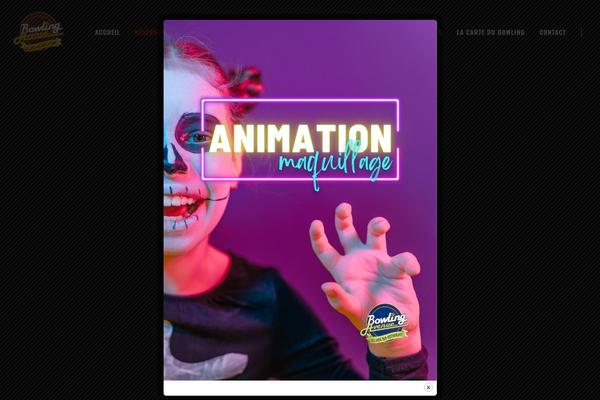Click the Bowling Avenue header logo
600x400 pixels.
pos(38,32)
